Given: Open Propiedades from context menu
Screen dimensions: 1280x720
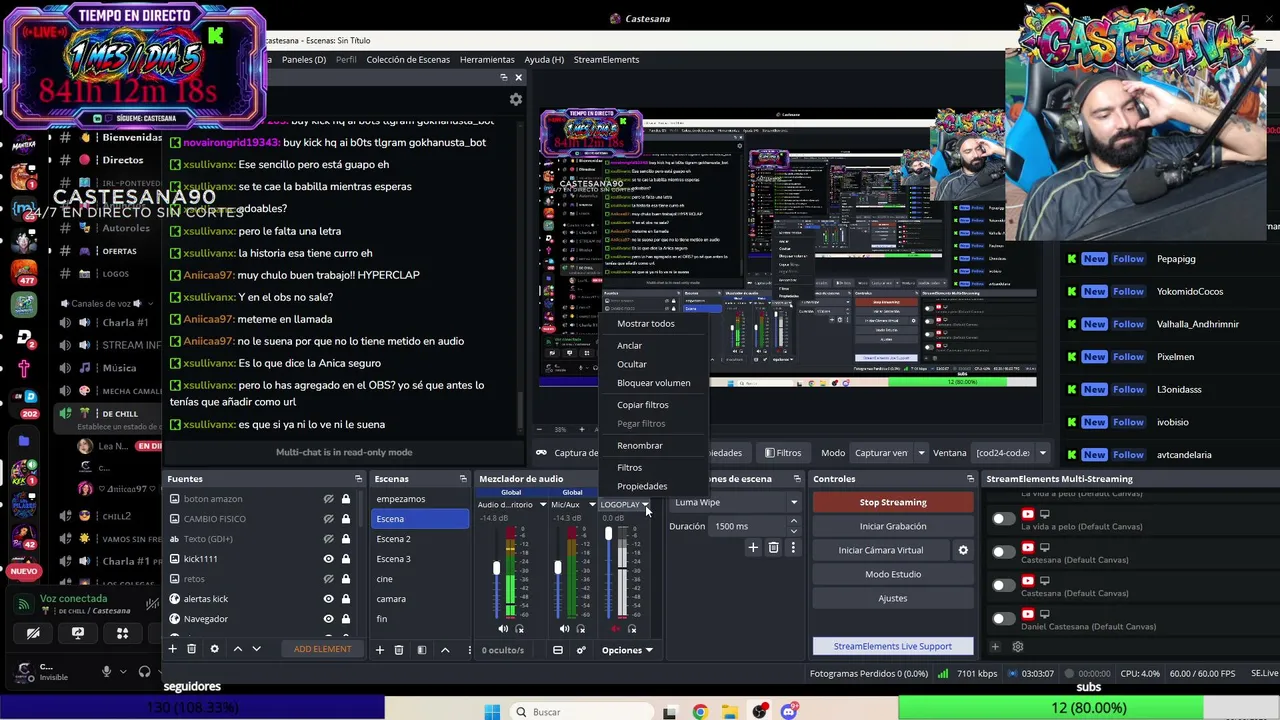Looking at the screenshot, I should [642, 486].
